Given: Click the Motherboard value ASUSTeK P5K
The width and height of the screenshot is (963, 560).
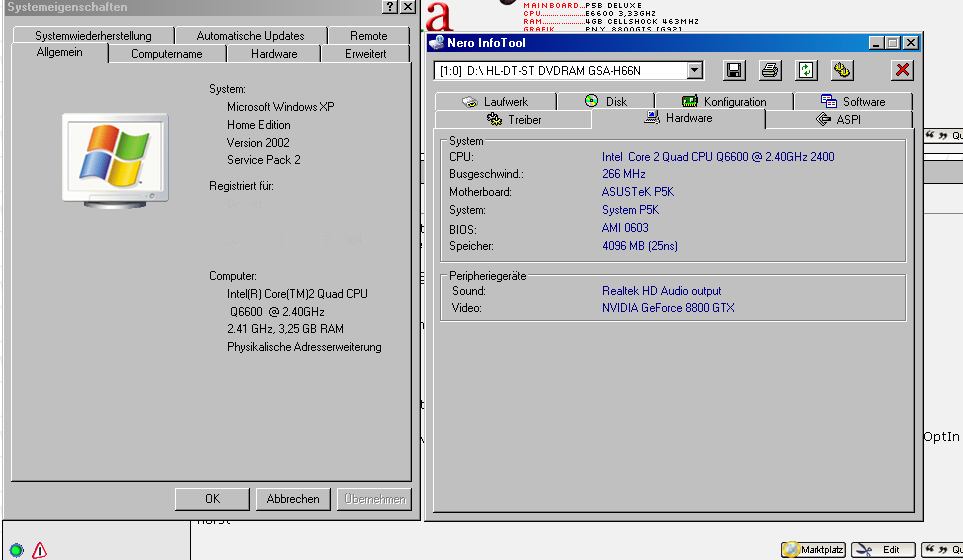Looking at the screenshot, I should tap(637, 192).
